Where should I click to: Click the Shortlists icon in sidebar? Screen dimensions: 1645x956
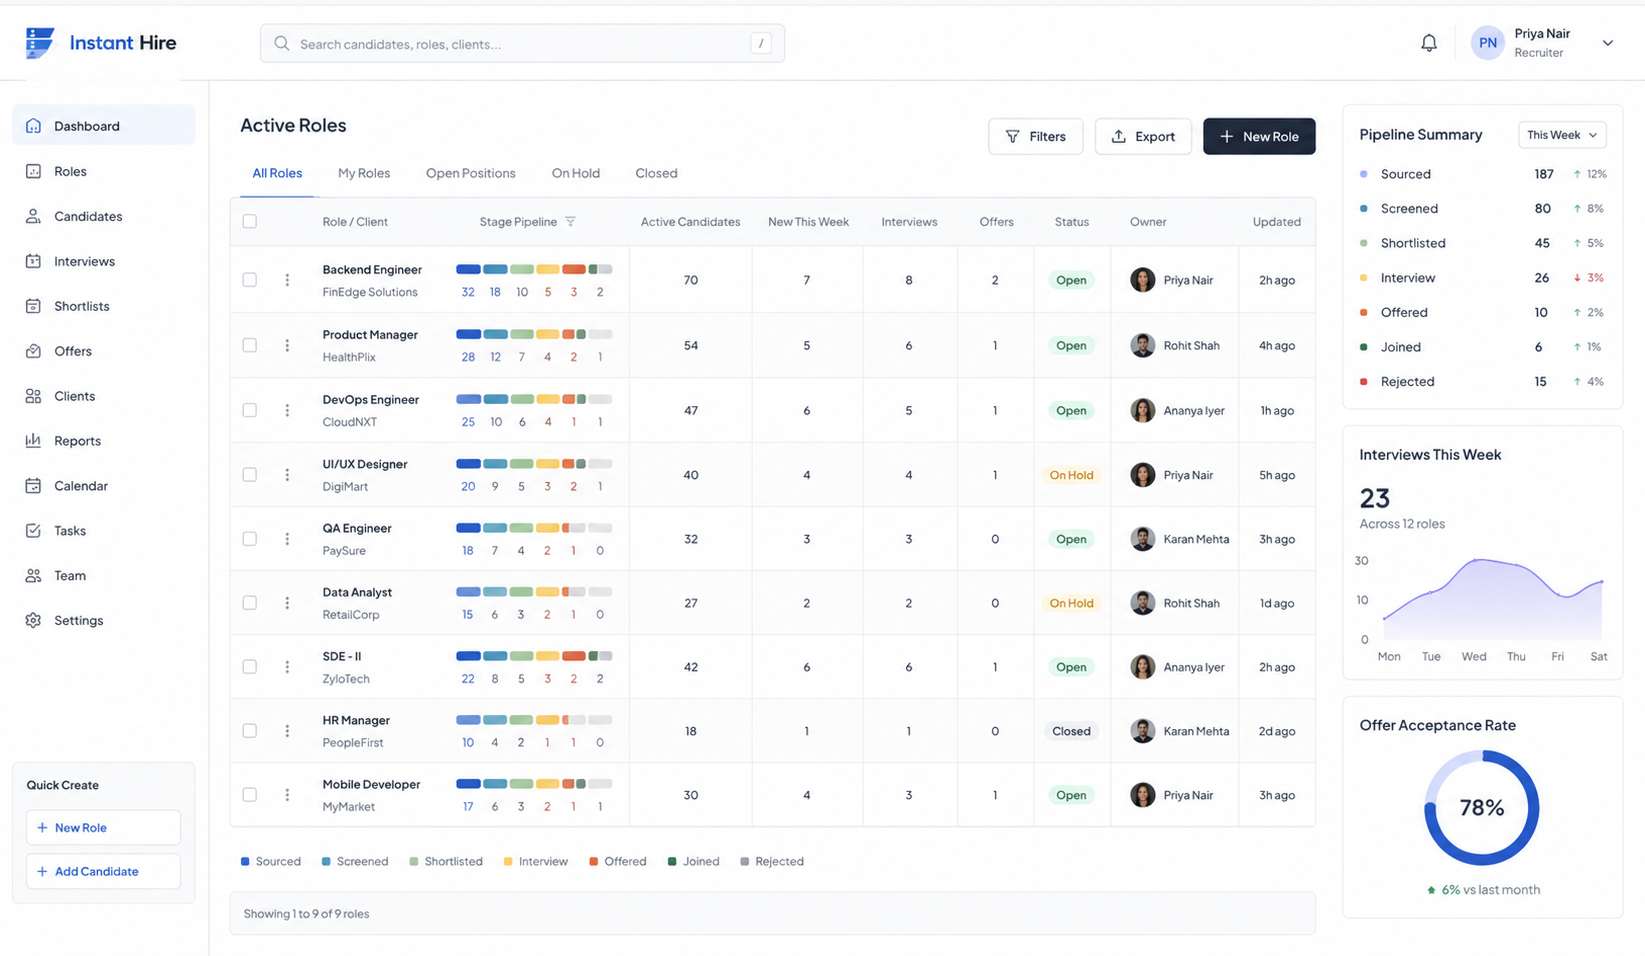pos(33,306)
